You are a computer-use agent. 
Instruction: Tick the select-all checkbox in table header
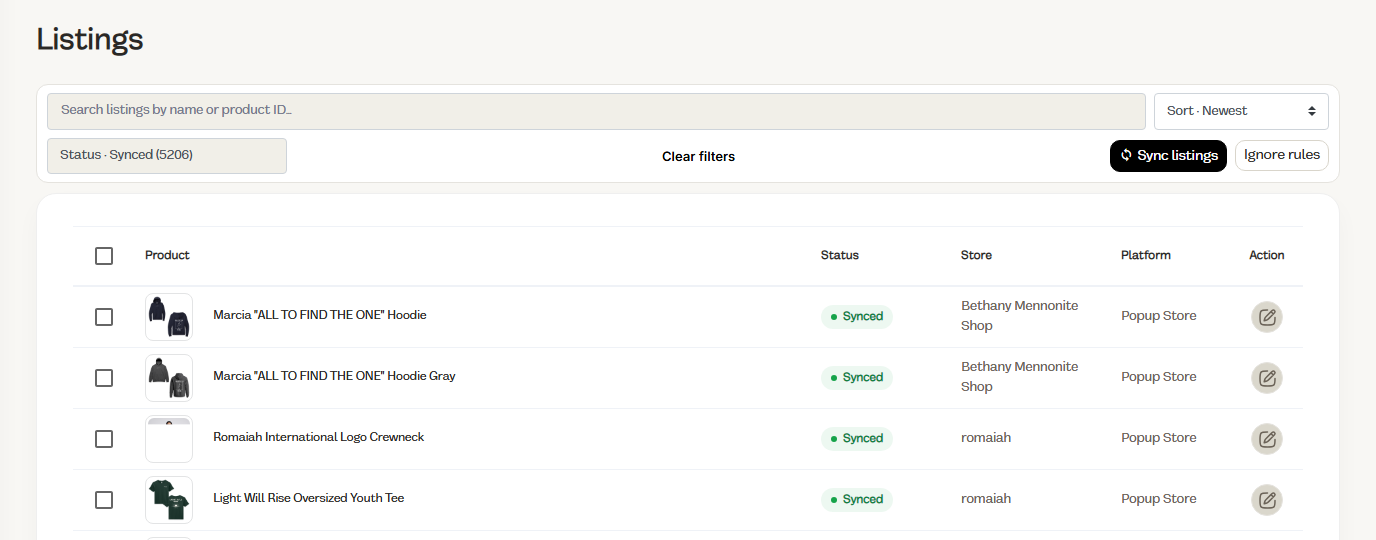click(104, 256)
